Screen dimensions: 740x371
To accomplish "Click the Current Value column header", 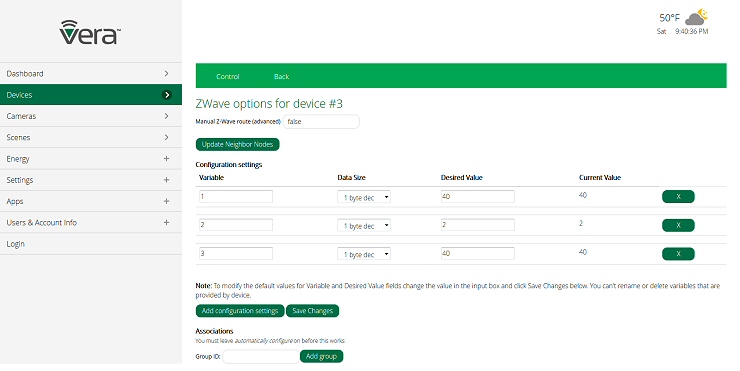I will pos(600,177).
